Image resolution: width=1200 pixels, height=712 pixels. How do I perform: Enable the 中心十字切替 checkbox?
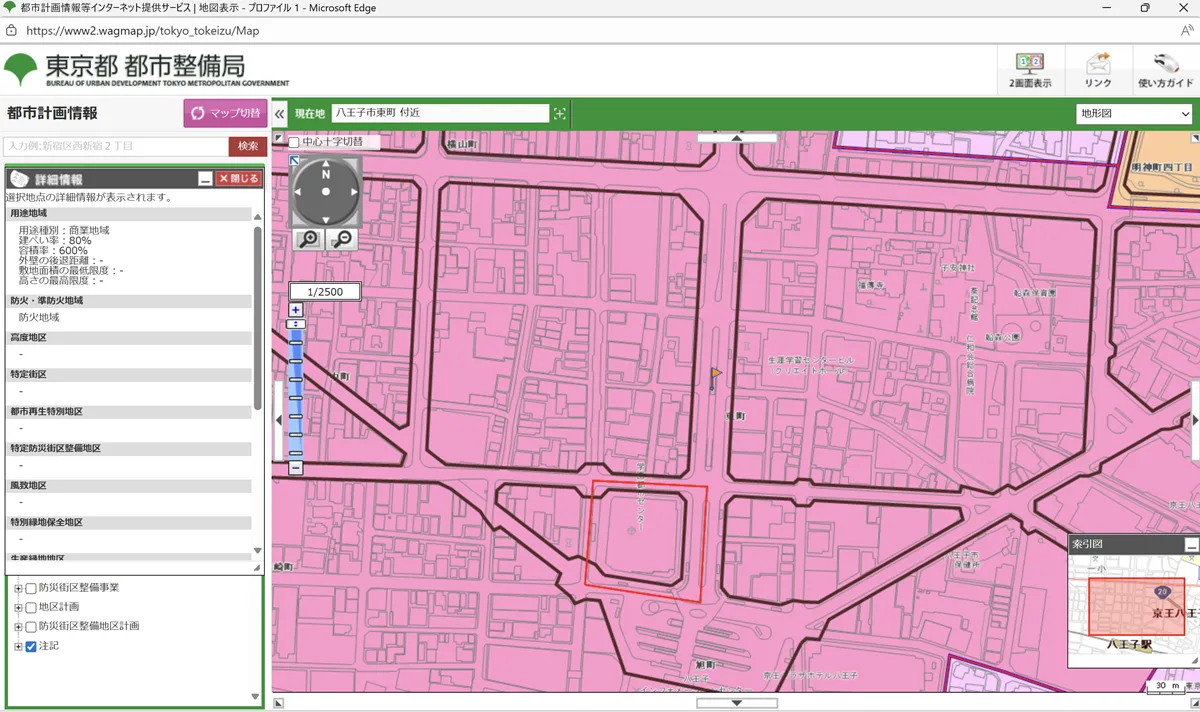[x=294, y=142]
